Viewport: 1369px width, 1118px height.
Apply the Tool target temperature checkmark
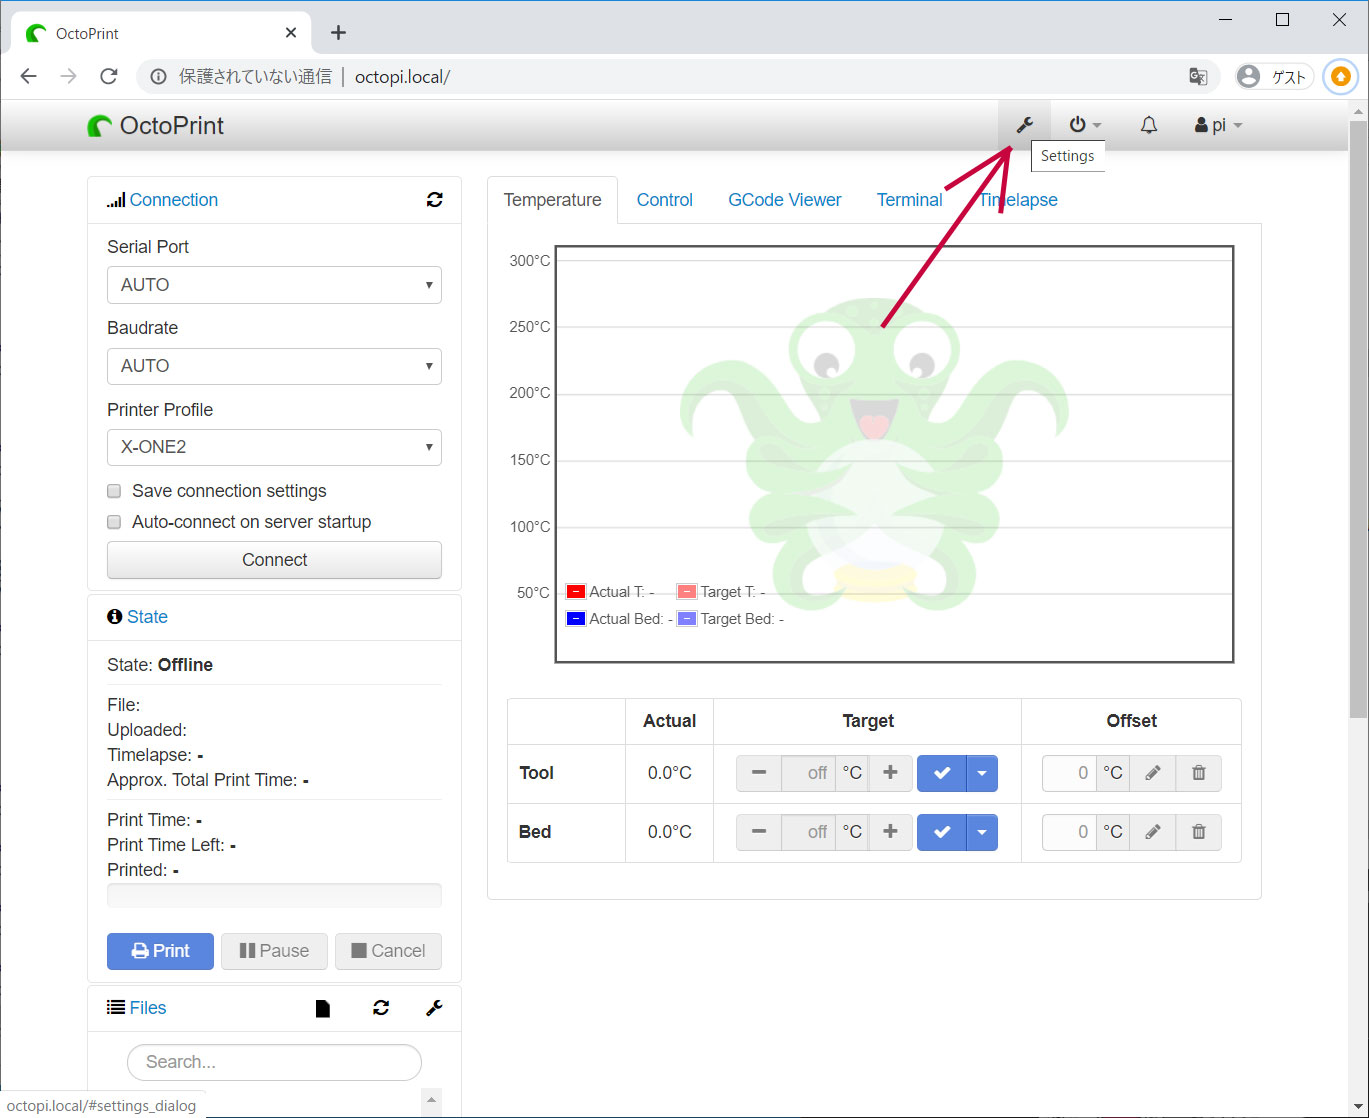click(941, 773)
